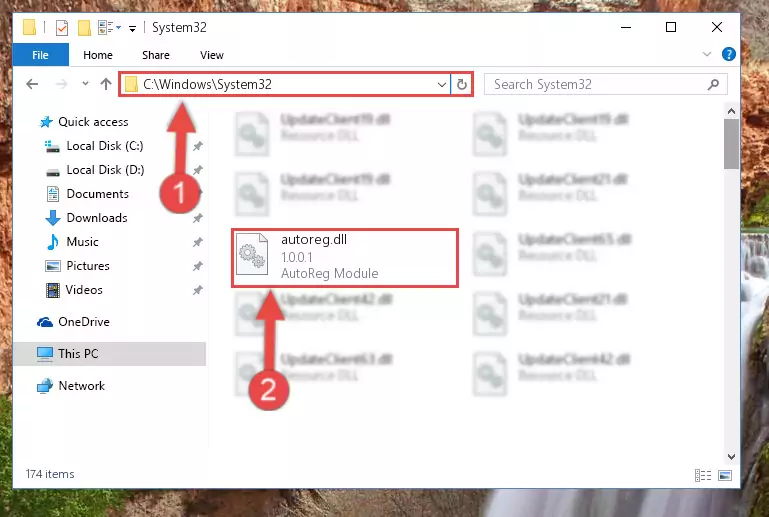
Task: Click the vertical scrollbar thumb
Action: click(x=731, y=144)
